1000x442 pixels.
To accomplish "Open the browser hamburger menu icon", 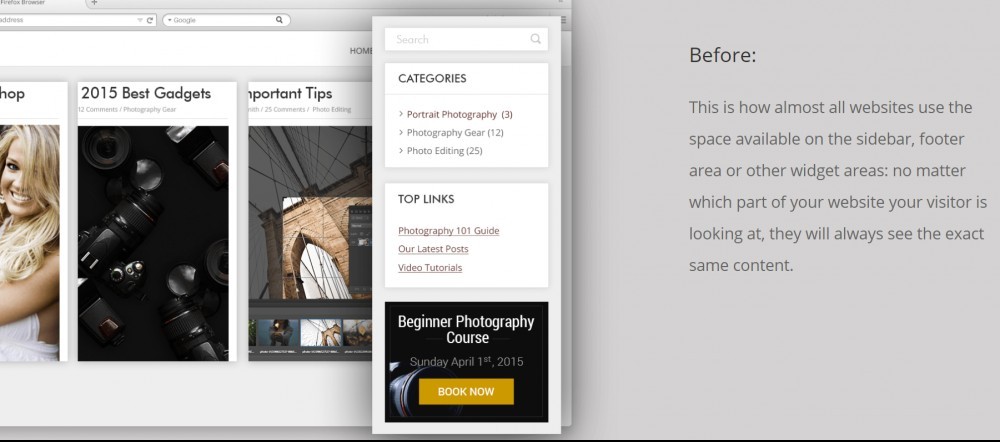I will click(x=563, y=20).
